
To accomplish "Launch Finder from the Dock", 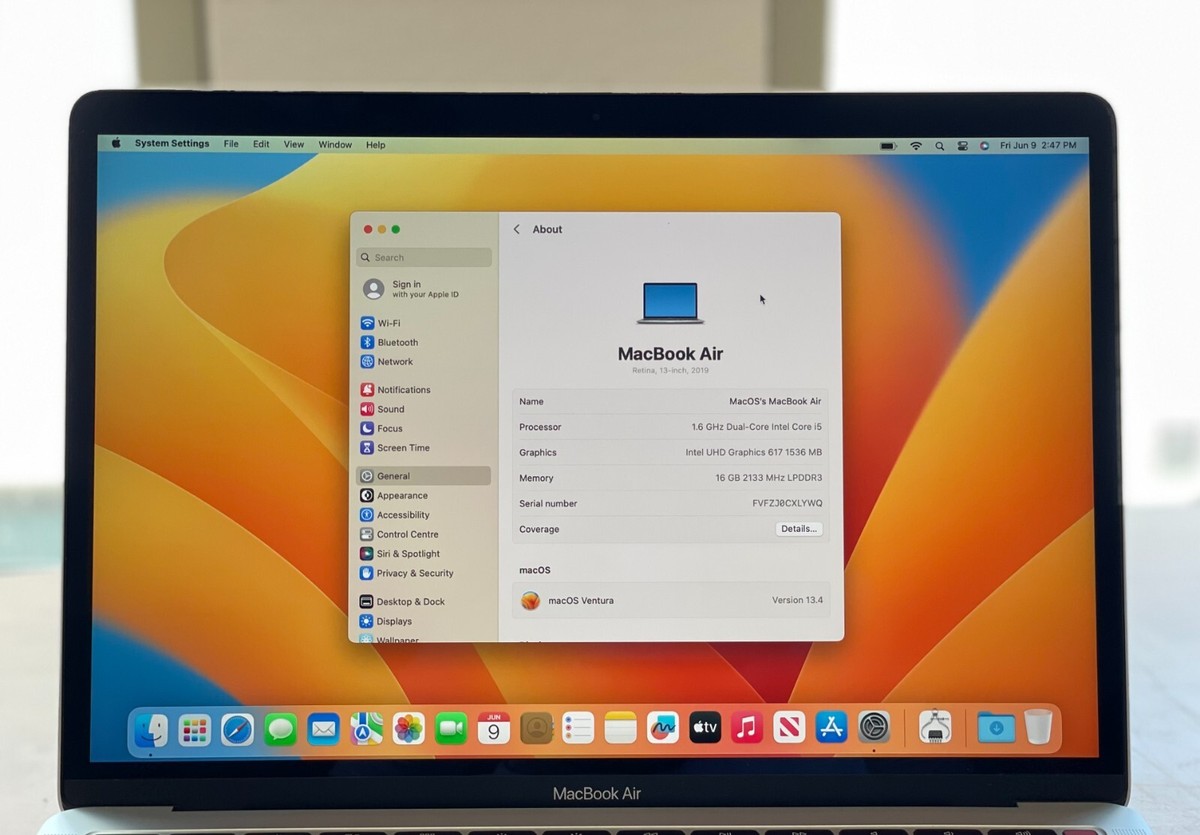I will point(151,729).
